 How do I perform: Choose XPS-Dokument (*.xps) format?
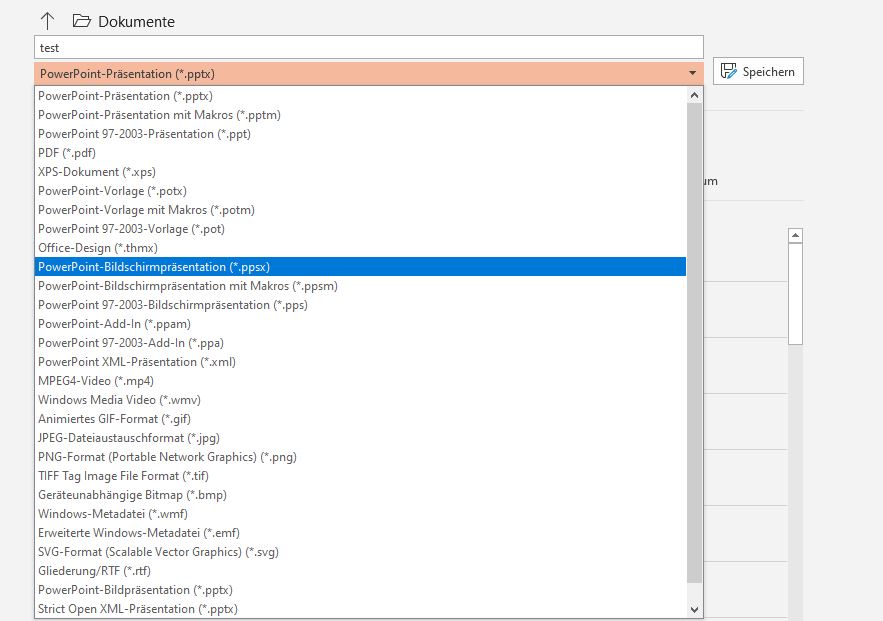[x=360, y=172]
